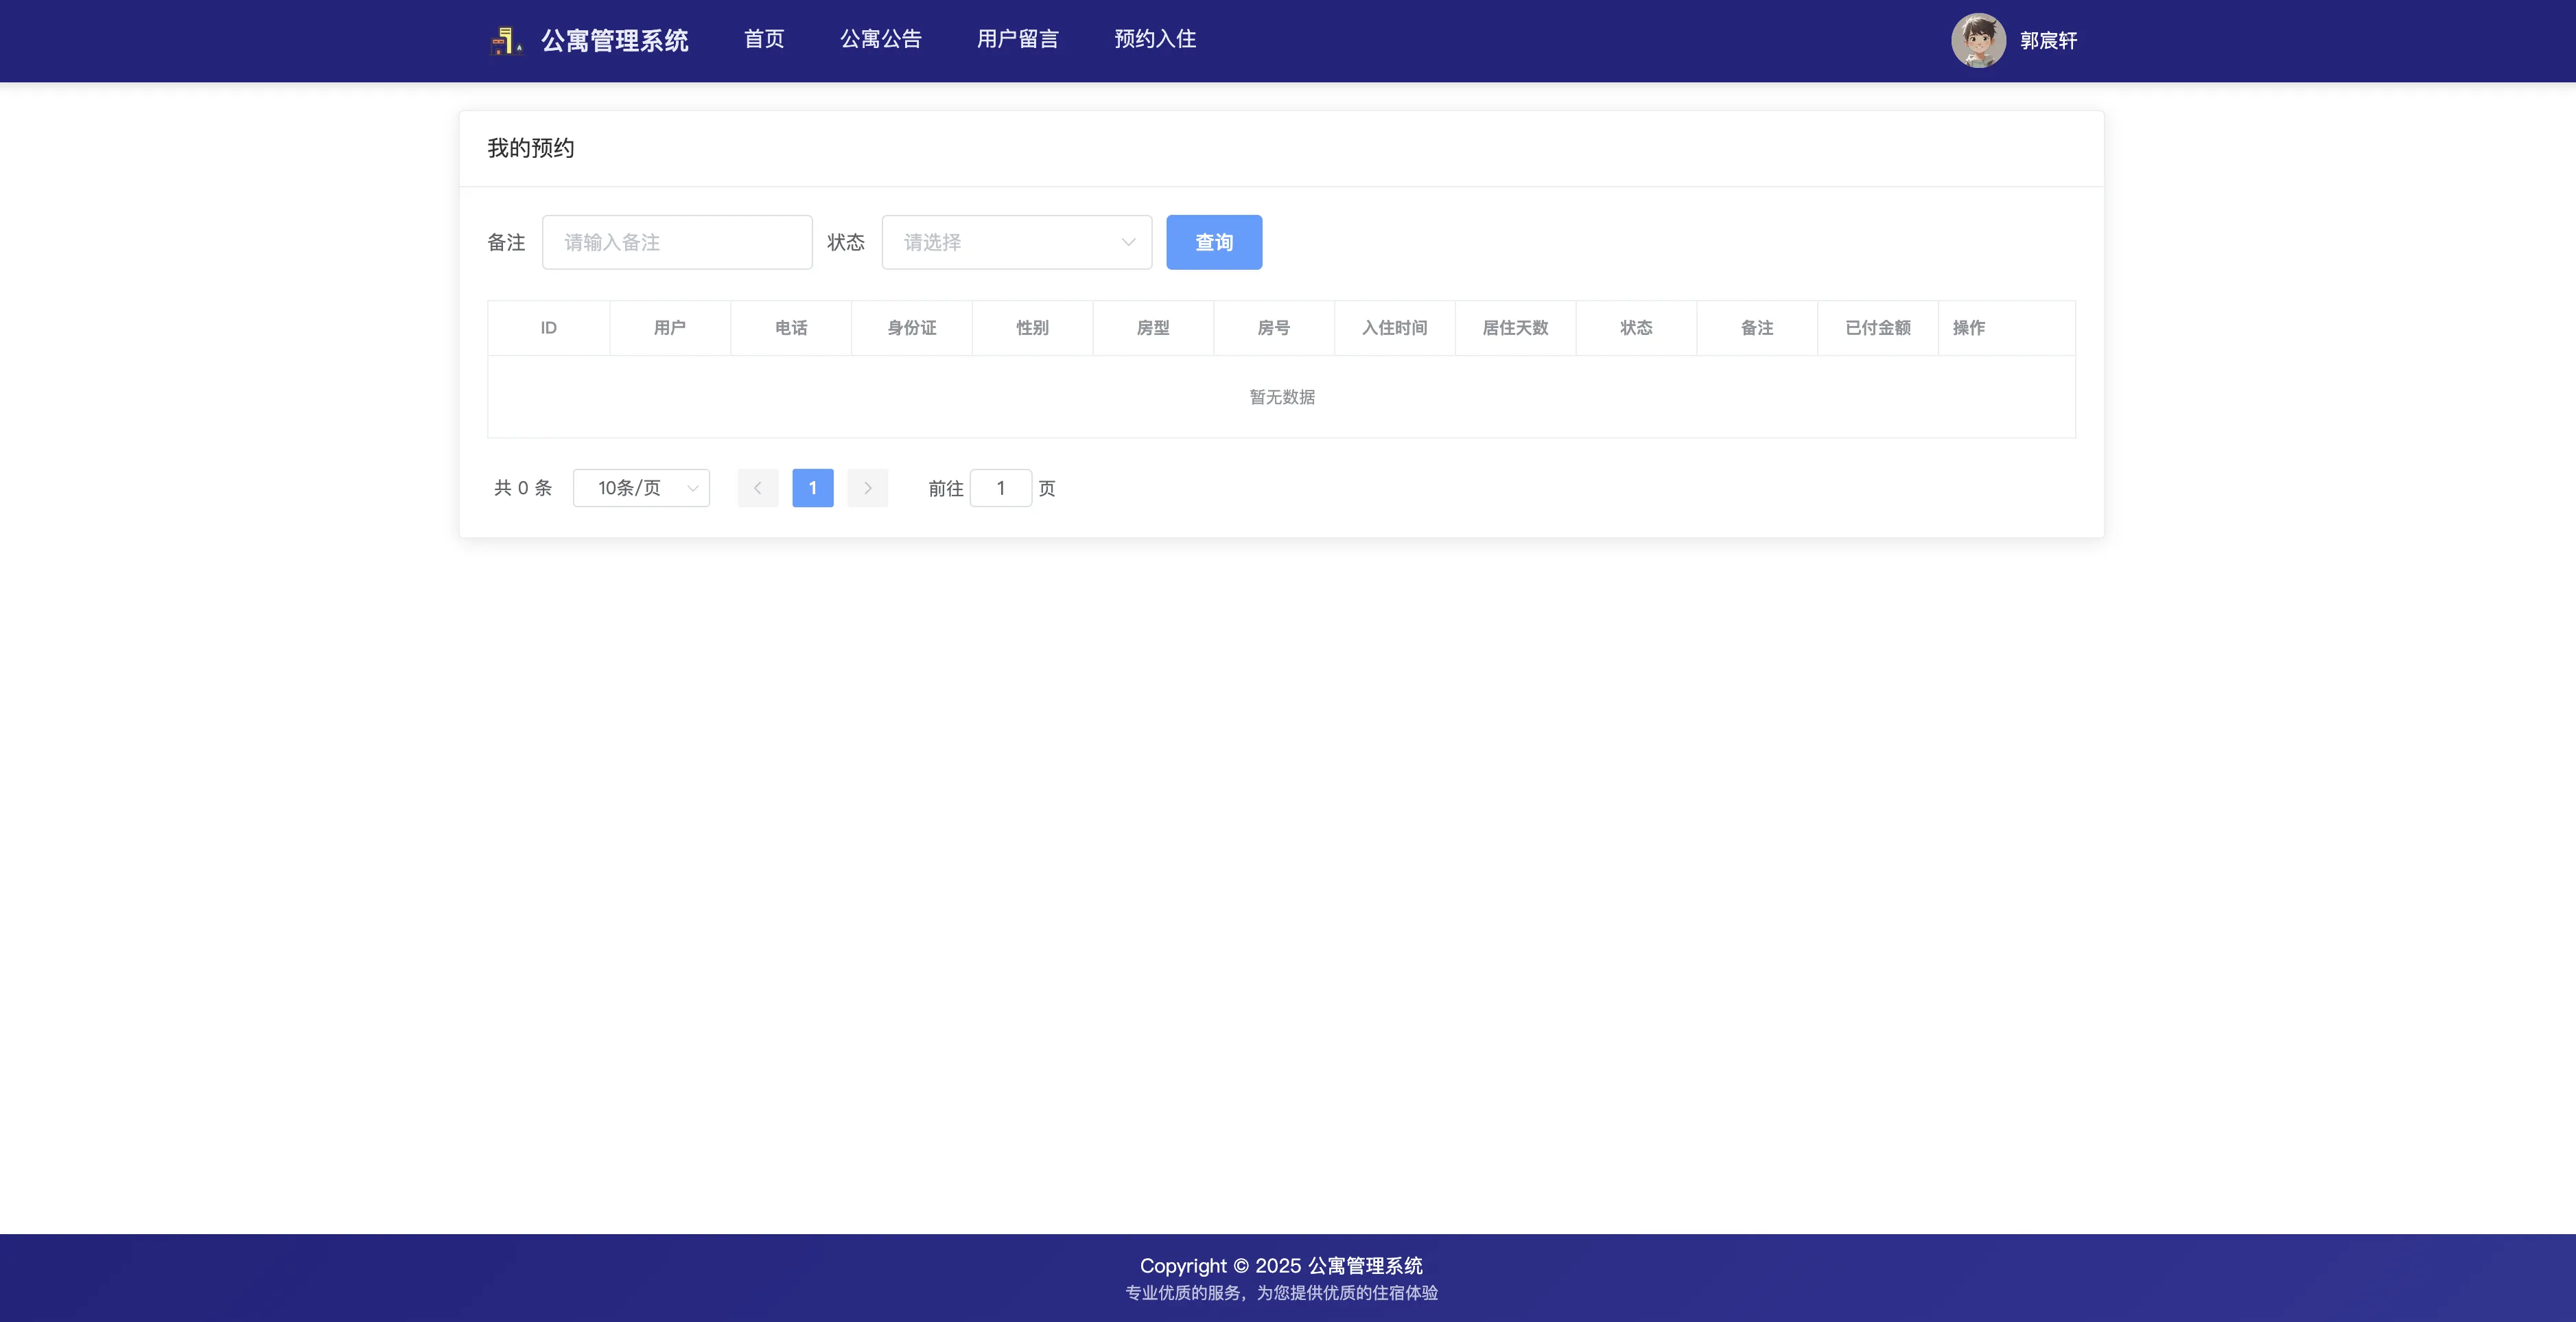Expand the 状态 dropdown chevron
Screen dimensions: 2576x1322
pos(1128,242)
